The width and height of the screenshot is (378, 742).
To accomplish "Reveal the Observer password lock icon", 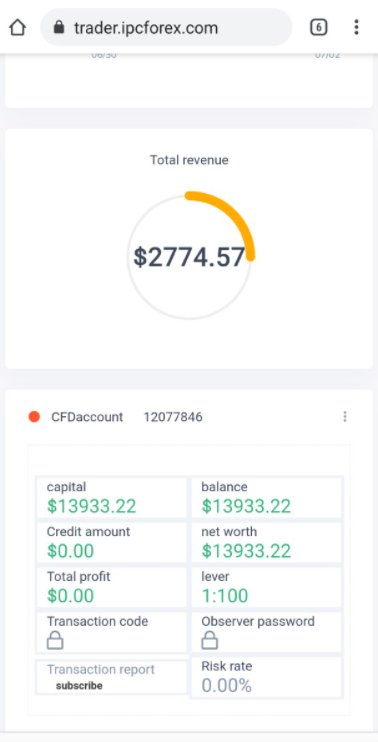I will coord(210,641).
